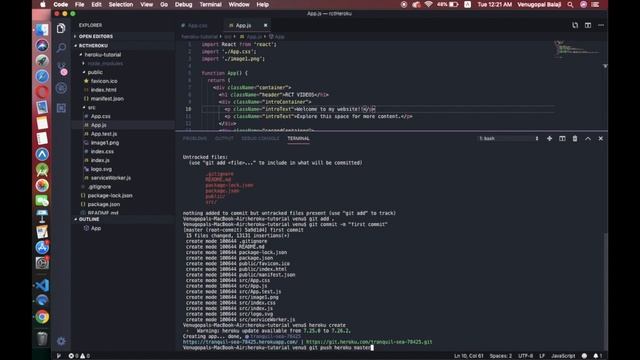Change indentation via Spaces: 2
The width and height of the screenshot is (640, 360).
coord(501,356)
